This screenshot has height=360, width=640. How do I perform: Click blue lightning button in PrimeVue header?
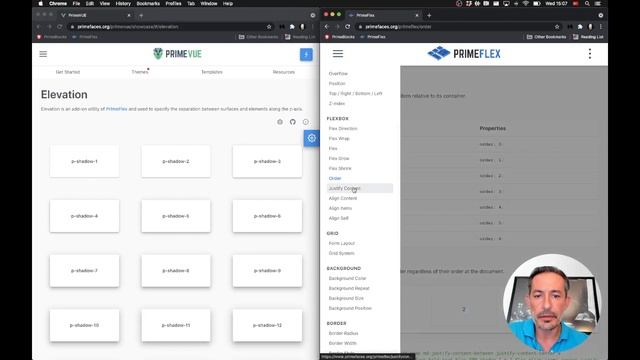pyautogui.click(x=306, y=54)
